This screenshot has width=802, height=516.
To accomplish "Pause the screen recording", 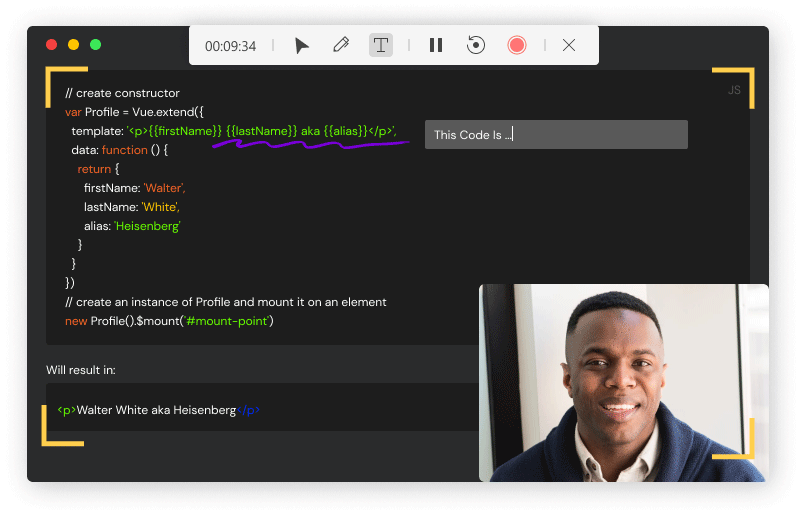I will coord(436,45).
